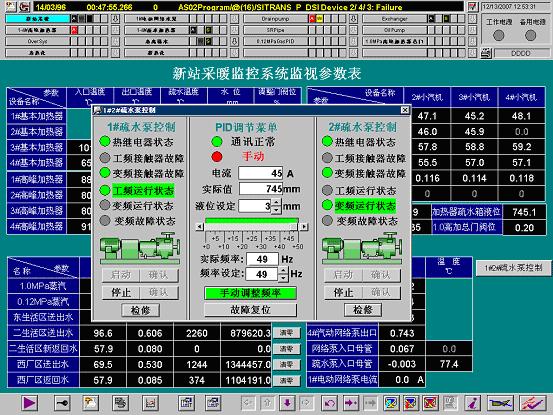Click the green 手动调整频率 button
The image size is (553, 415).
[x=250, y=293]
